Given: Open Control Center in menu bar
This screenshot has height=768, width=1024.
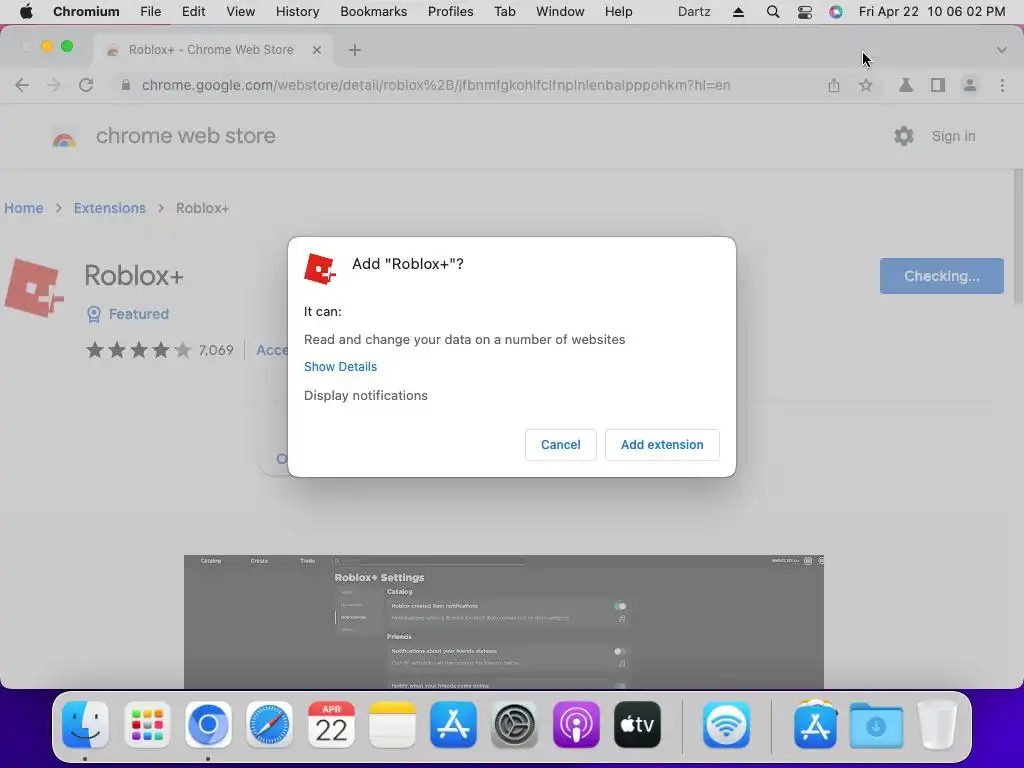Looking at the screenshot, I should [805, 12].
